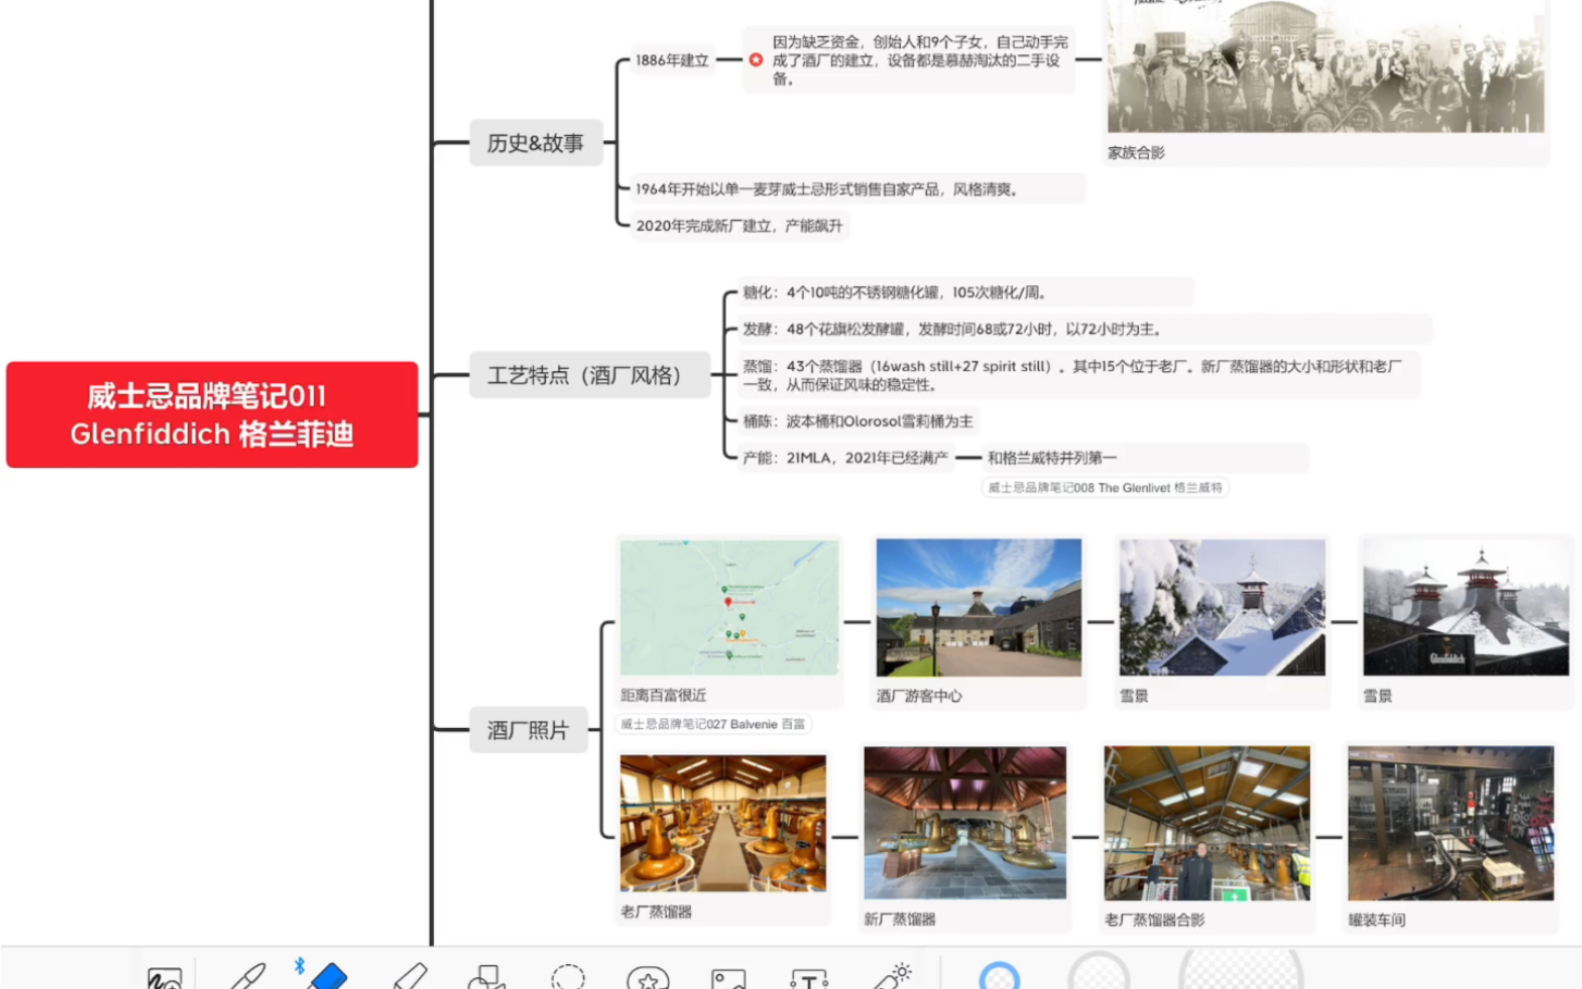Select the 工艺特点（酒厂风格）node
The image size is (1582, 989).
click(x=590, y=375)
